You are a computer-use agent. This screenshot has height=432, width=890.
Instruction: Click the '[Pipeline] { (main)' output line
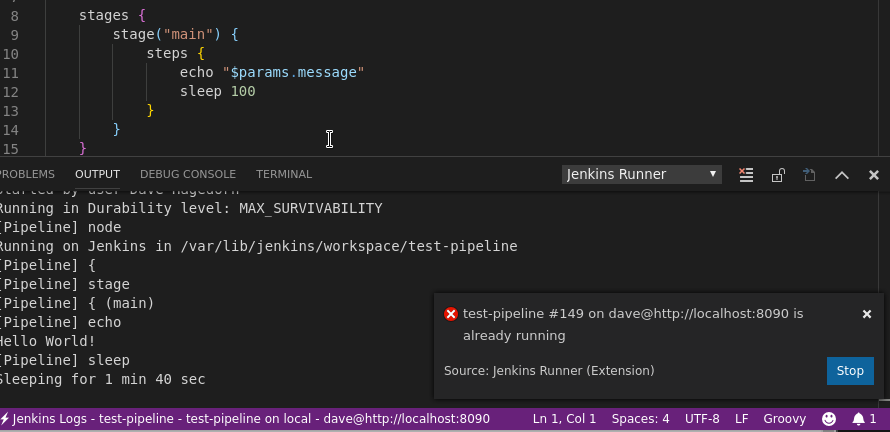click(x=77, y=303)
